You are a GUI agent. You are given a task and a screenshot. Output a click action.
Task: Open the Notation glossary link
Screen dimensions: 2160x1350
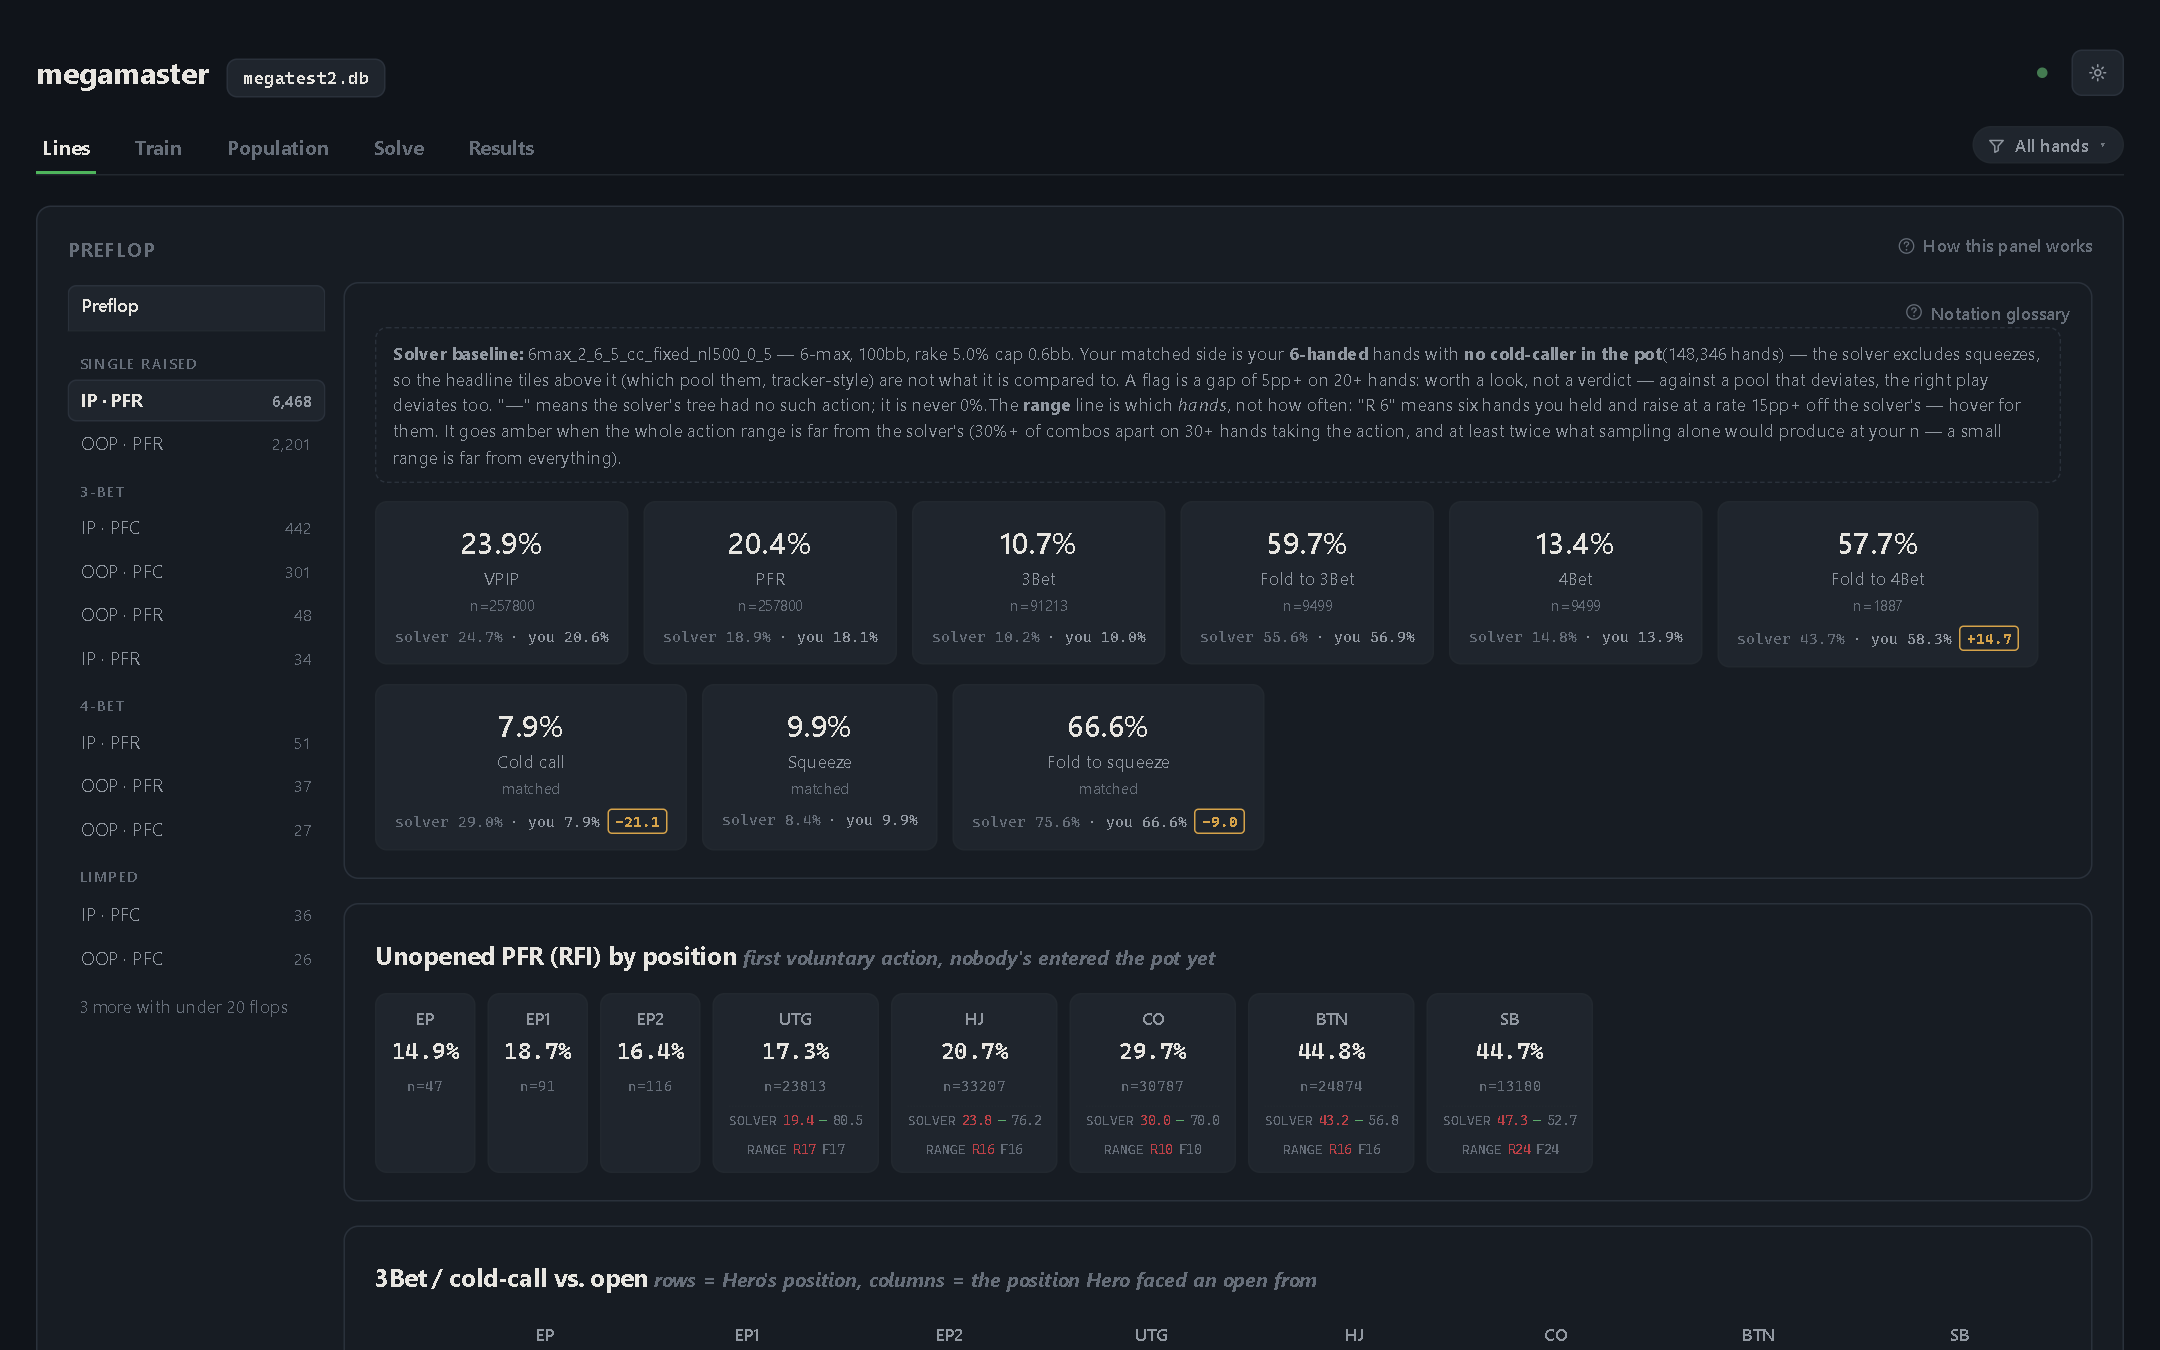pyautogui.click(x=1988, y=314)
